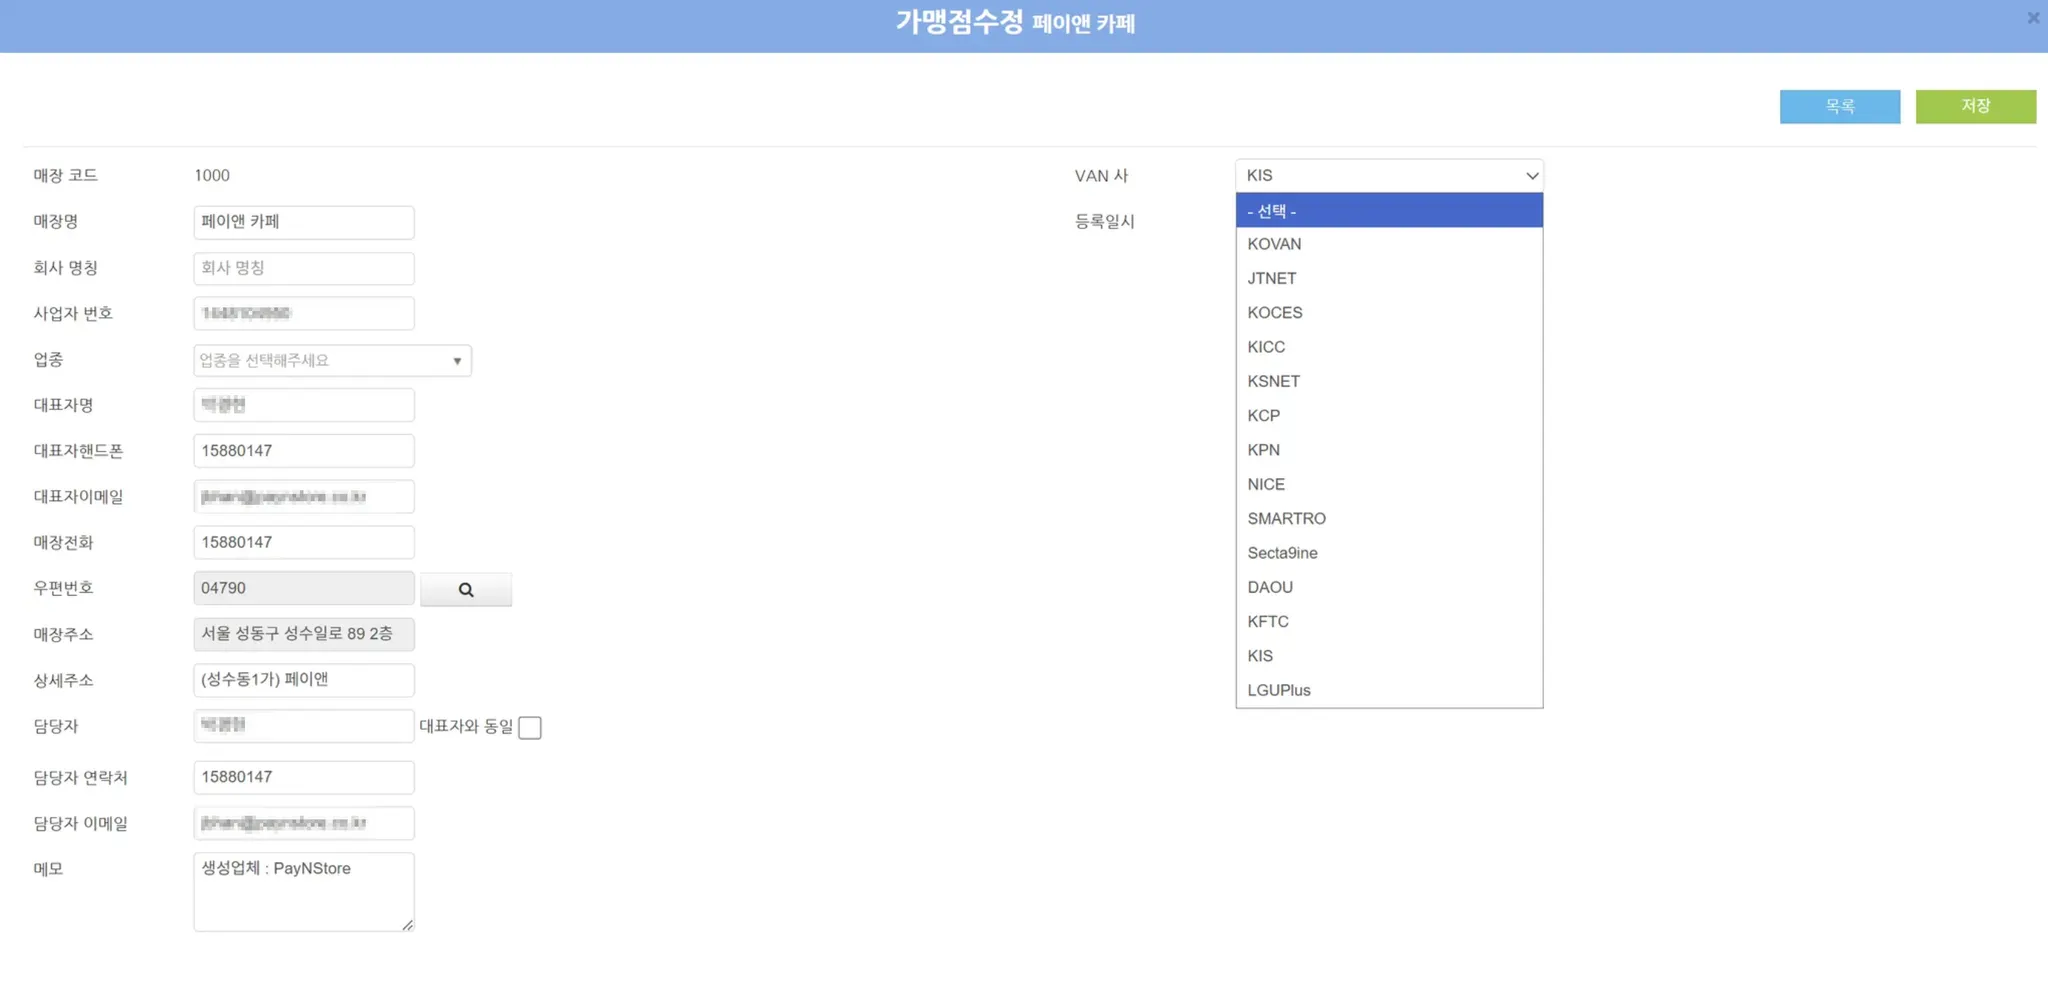Pick KOCES in the VAN dropdown
Screen dimensions: 2048x989
(1389, 312)
